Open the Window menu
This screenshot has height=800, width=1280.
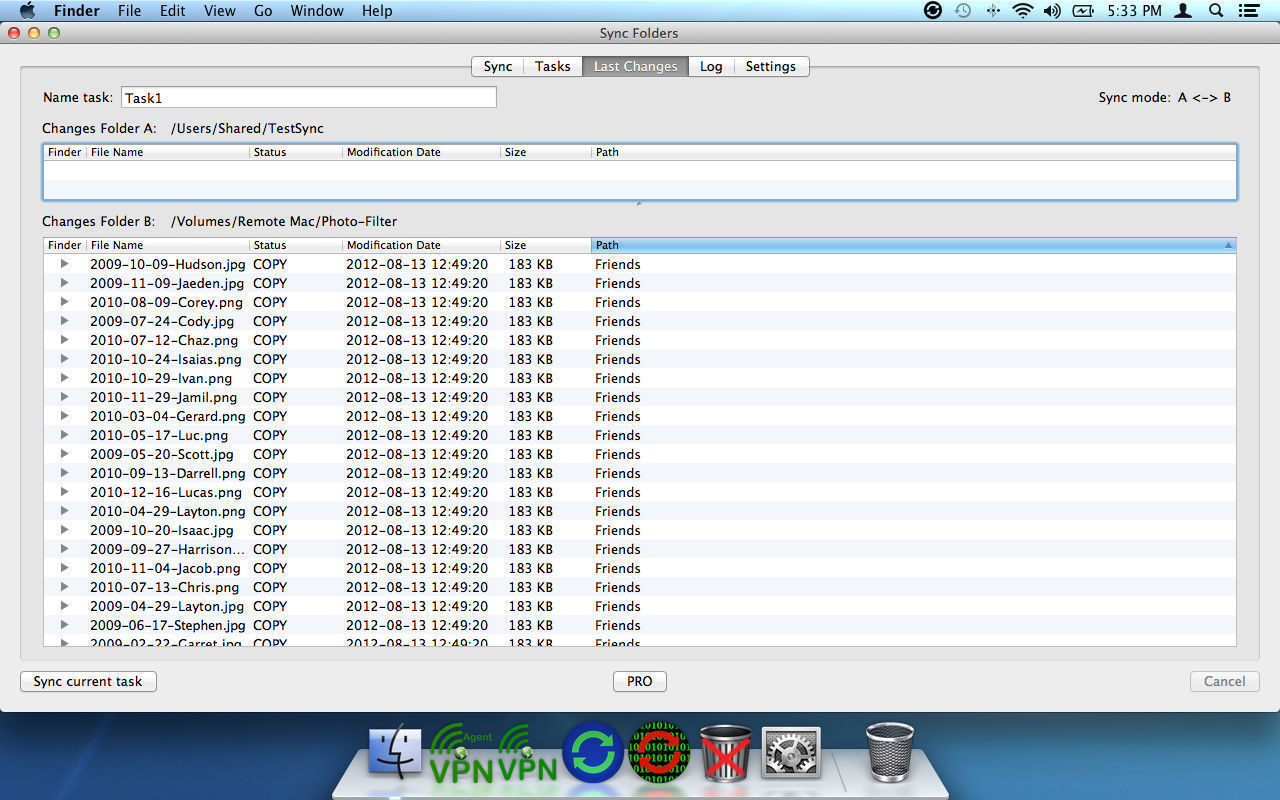point(317,11)
